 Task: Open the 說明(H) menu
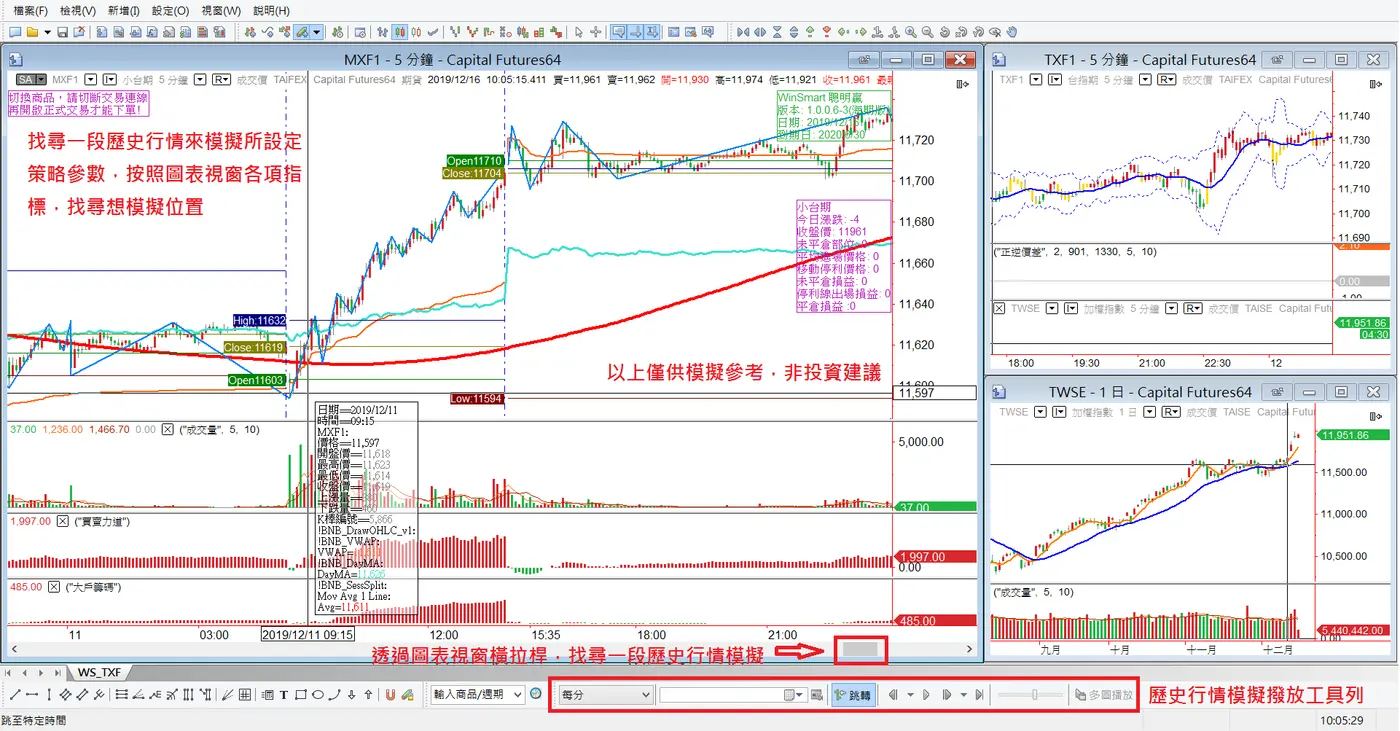(x=271, y=11)
